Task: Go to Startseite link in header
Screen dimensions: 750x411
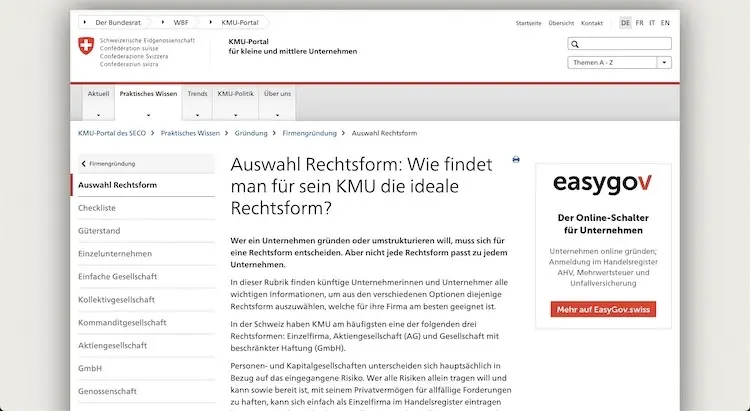Action: tap(529, 23)
